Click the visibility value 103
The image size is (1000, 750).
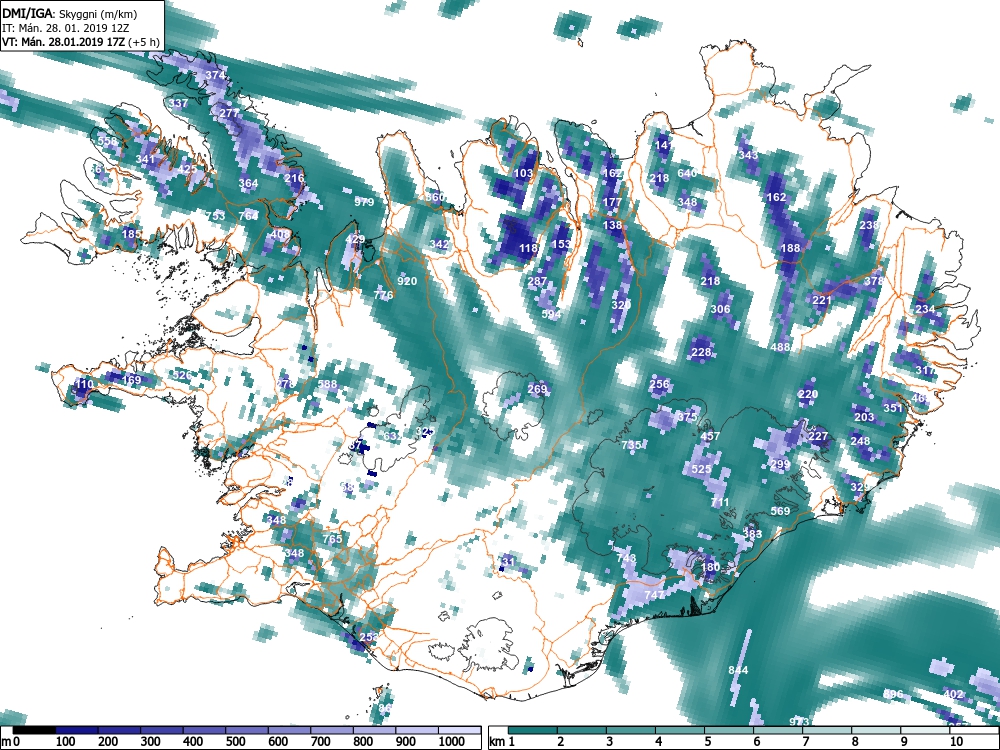(x=523, y=173)
